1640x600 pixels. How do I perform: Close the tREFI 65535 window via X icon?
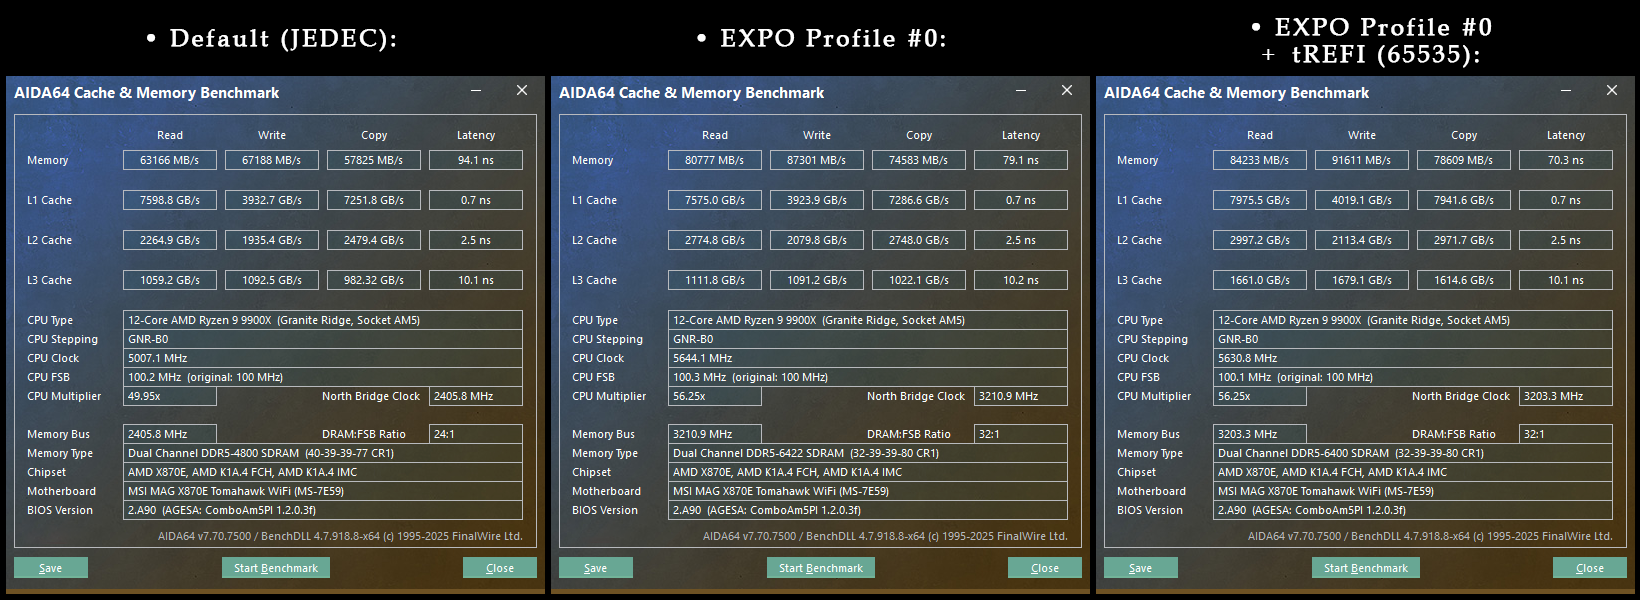[1612, 91]
